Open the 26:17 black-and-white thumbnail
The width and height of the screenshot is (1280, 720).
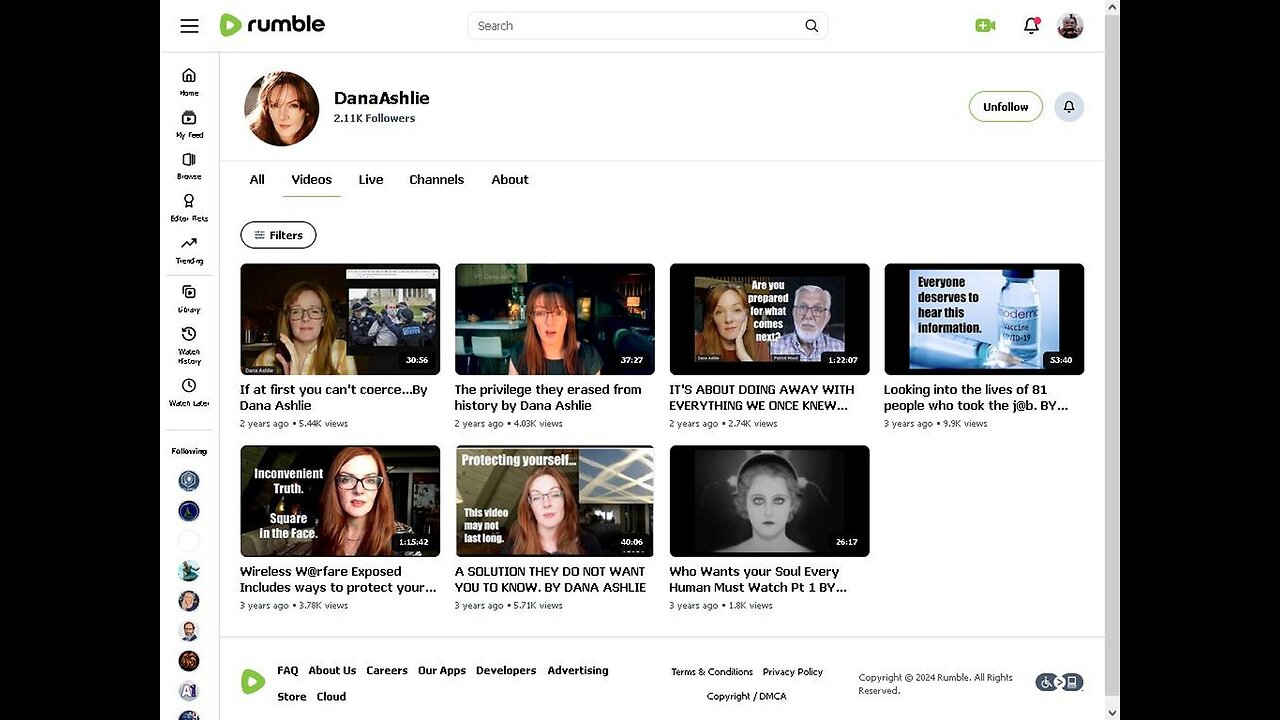(769, 501)
